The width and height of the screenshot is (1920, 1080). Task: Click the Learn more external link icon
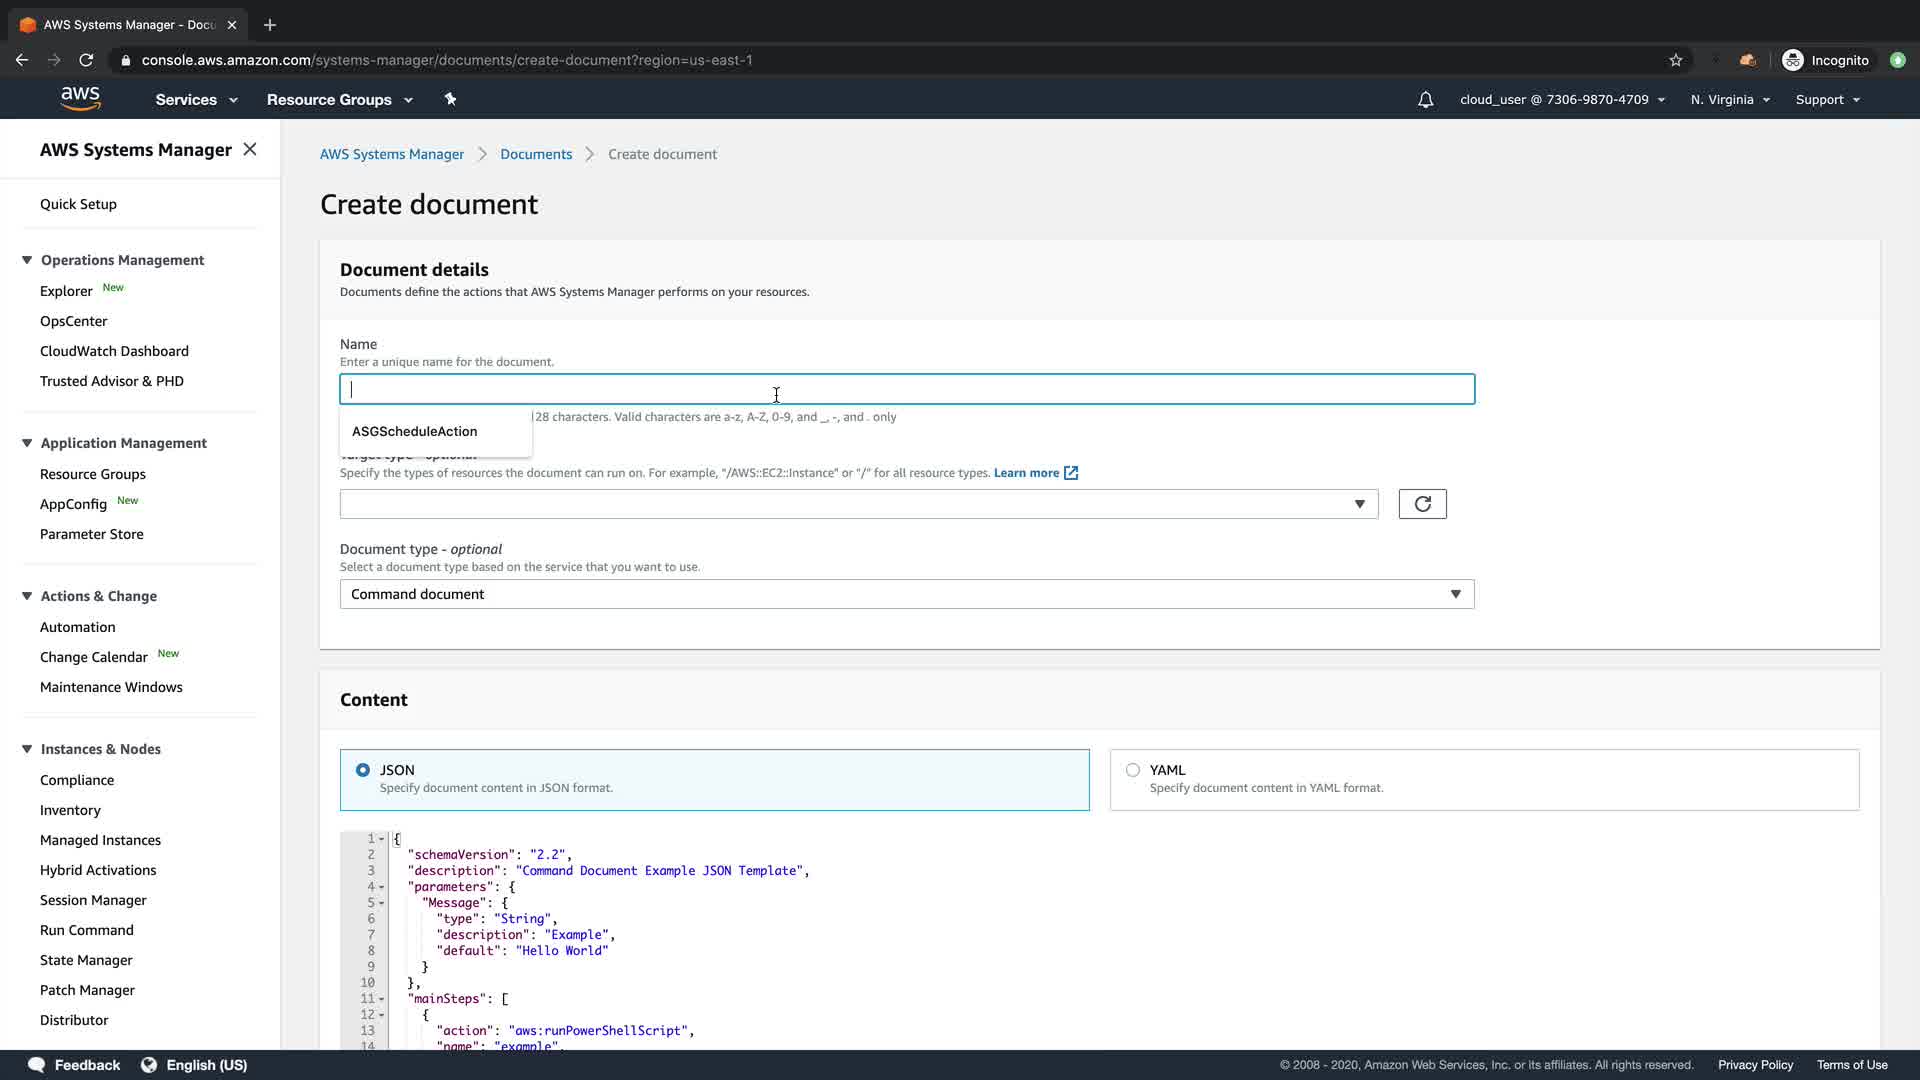1071,473
